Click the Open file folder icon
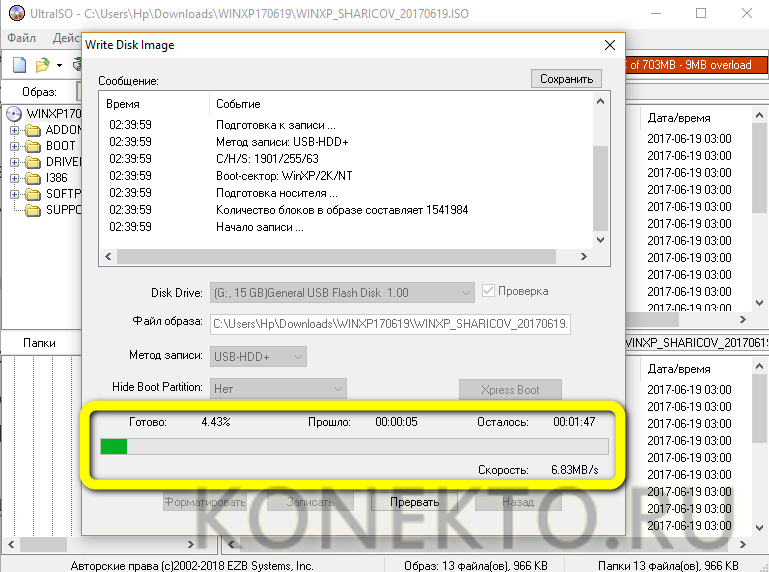Image resolution: width=769 pixels, height=572 pixels. pos(43,64)
